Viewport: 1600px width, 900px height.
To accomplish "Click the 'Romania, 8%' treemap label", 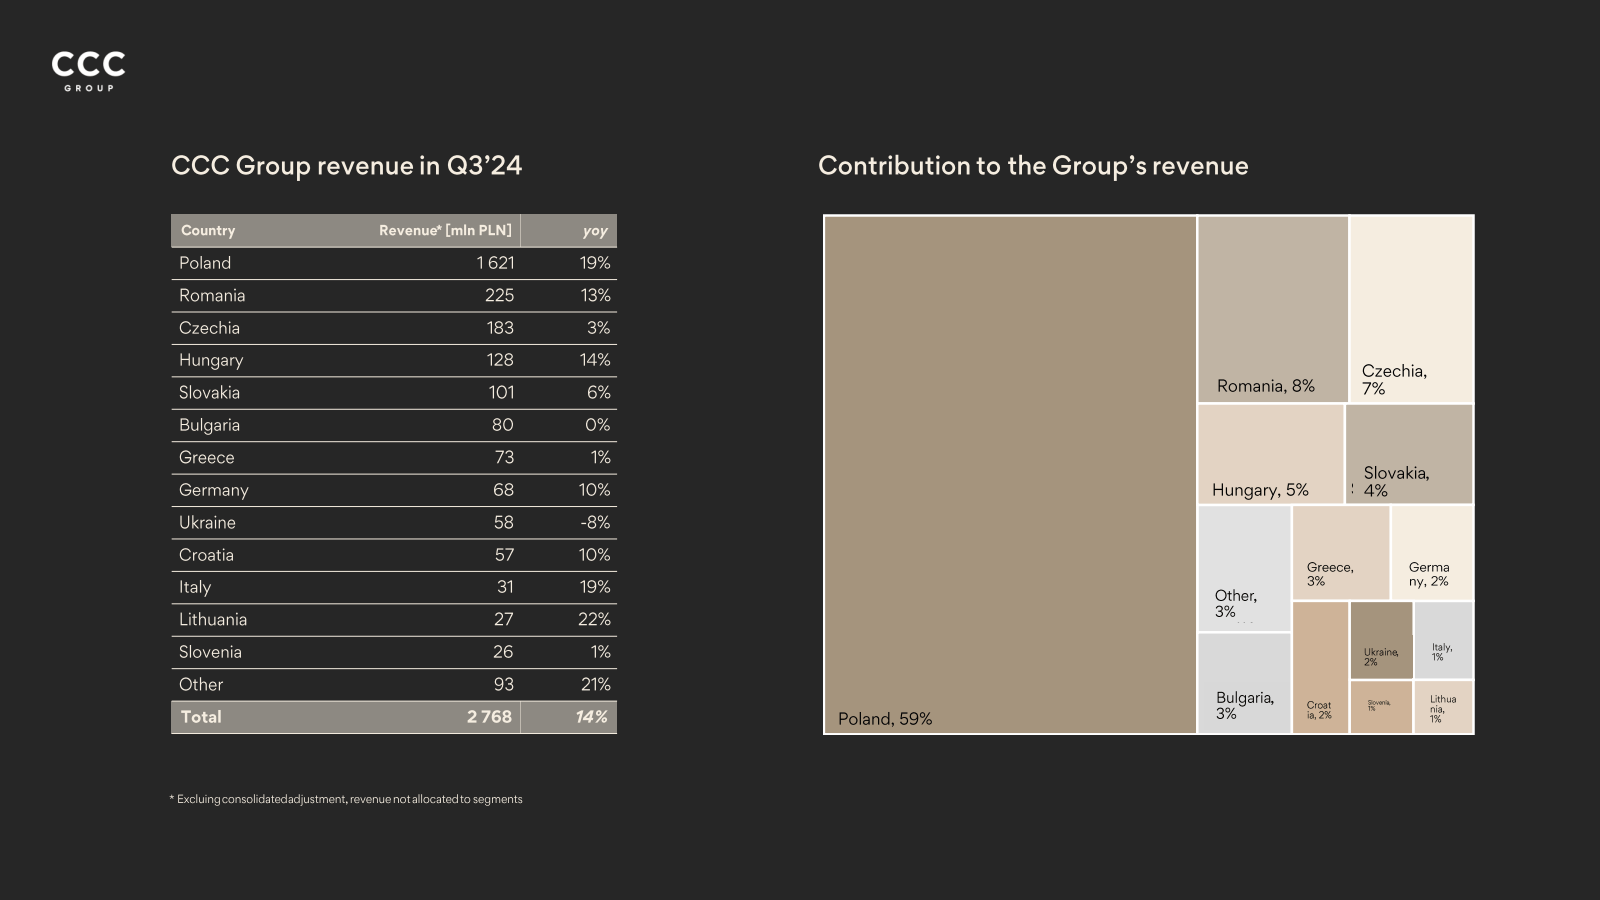I will (1266, 386).
